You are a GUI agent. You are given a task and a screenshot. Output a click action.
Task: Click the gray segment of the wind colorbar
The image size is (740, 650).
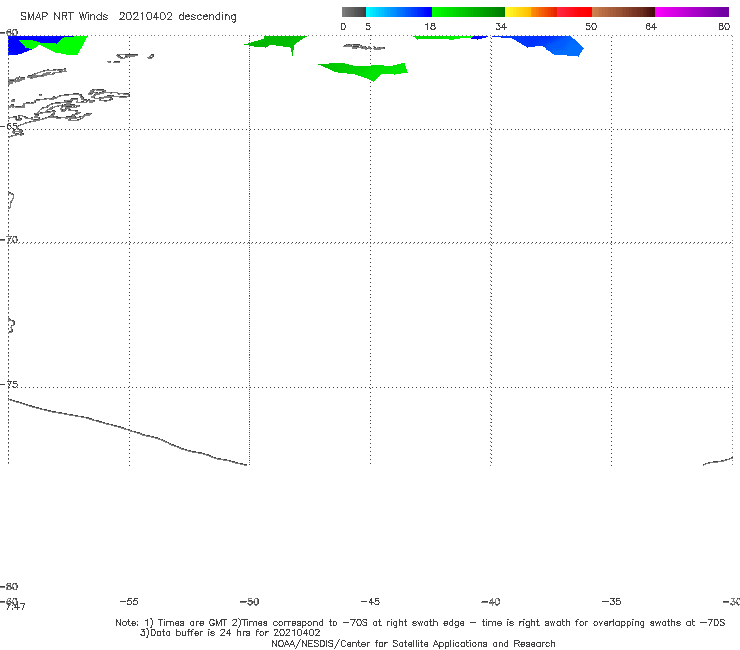pos(353,12)
